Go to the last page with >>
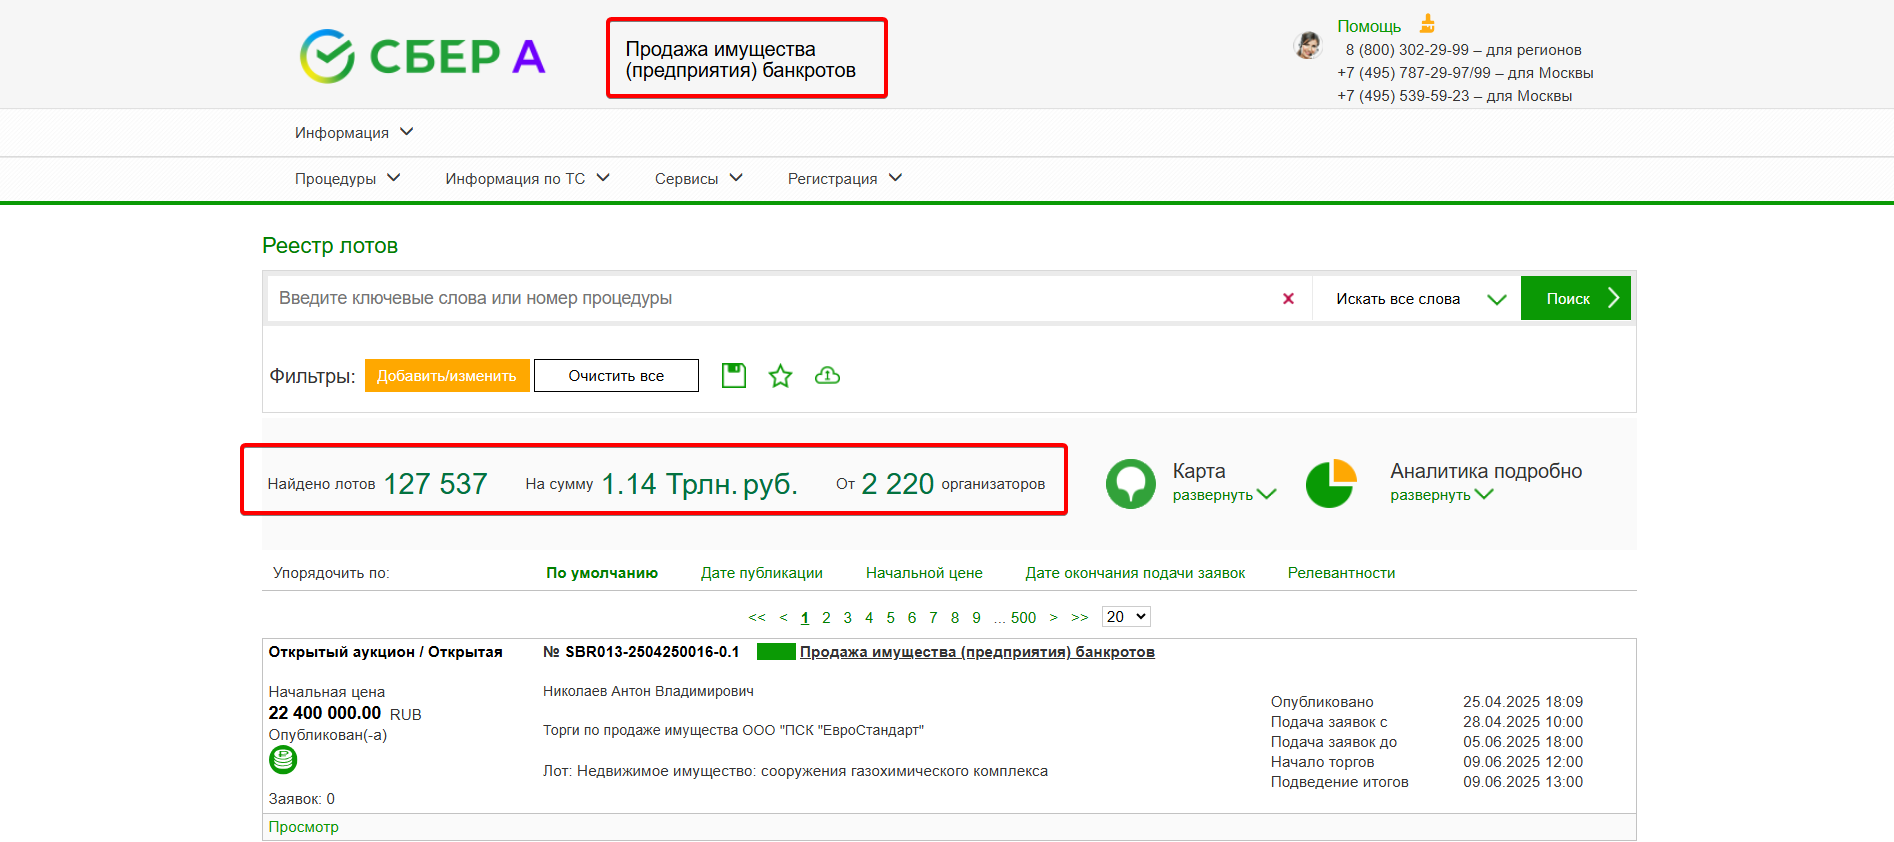 point(1080,617)
